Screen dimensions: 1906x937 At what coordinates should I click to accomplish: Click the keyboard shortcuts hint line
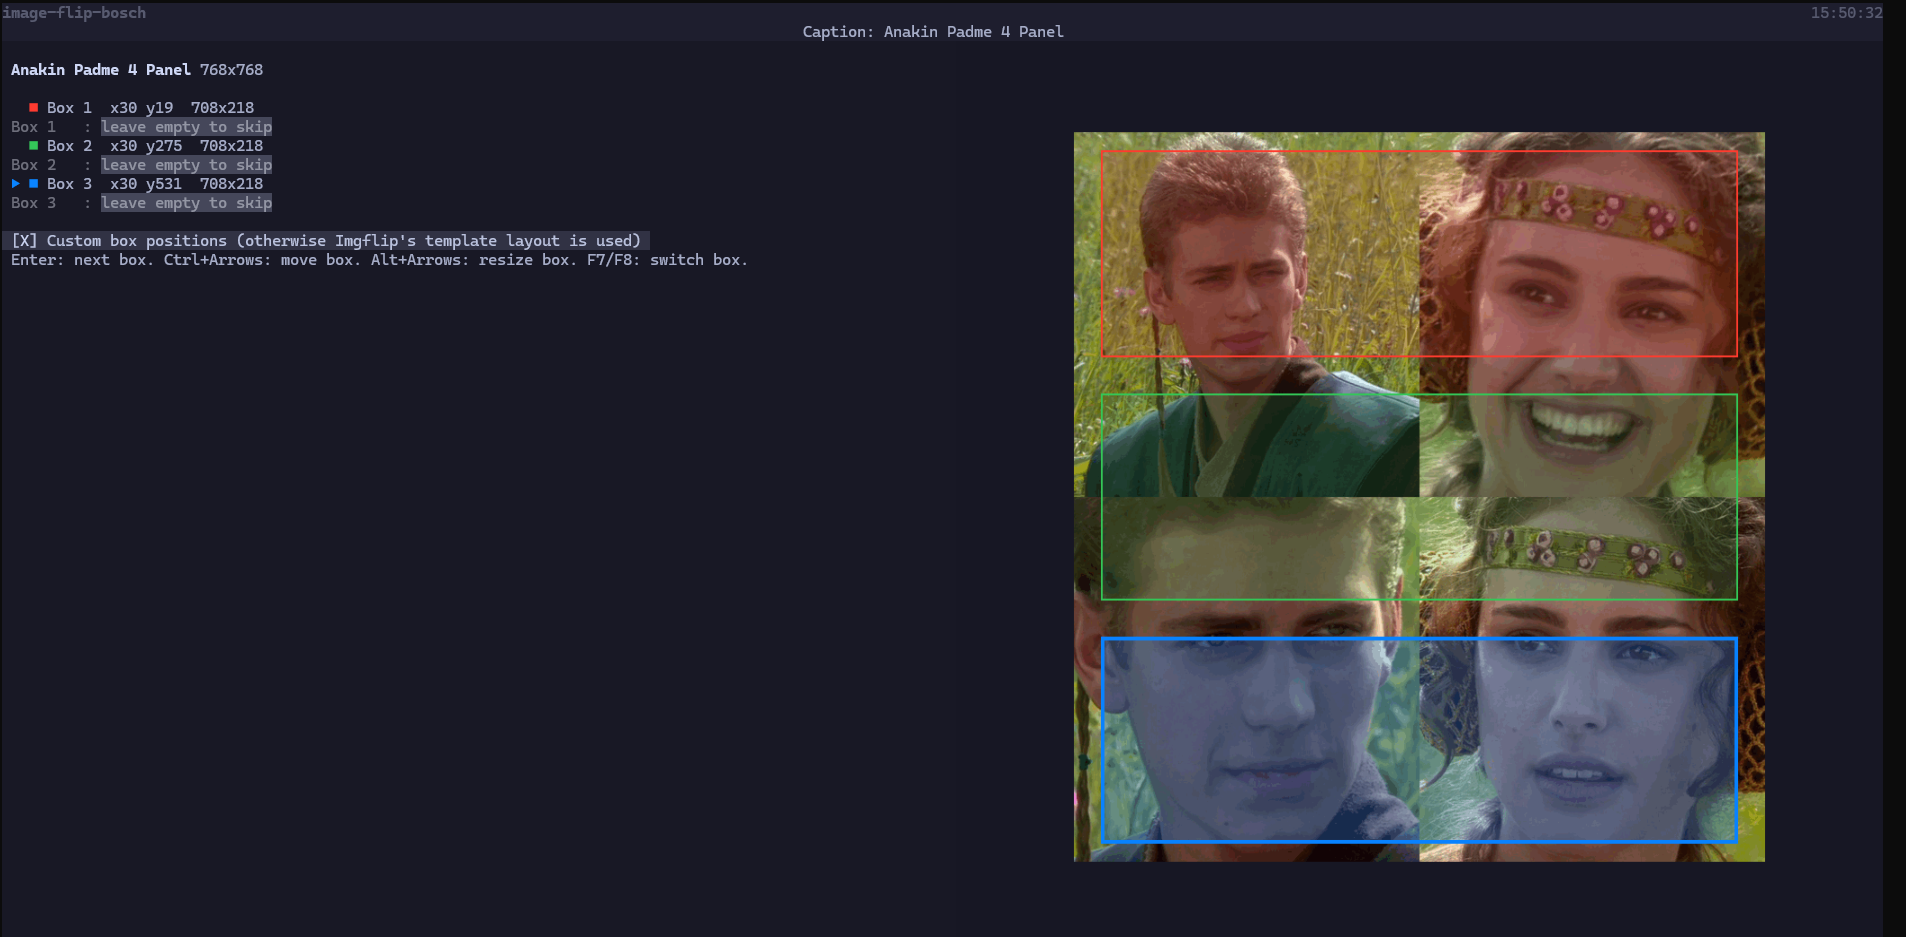[x=379, y=260]
